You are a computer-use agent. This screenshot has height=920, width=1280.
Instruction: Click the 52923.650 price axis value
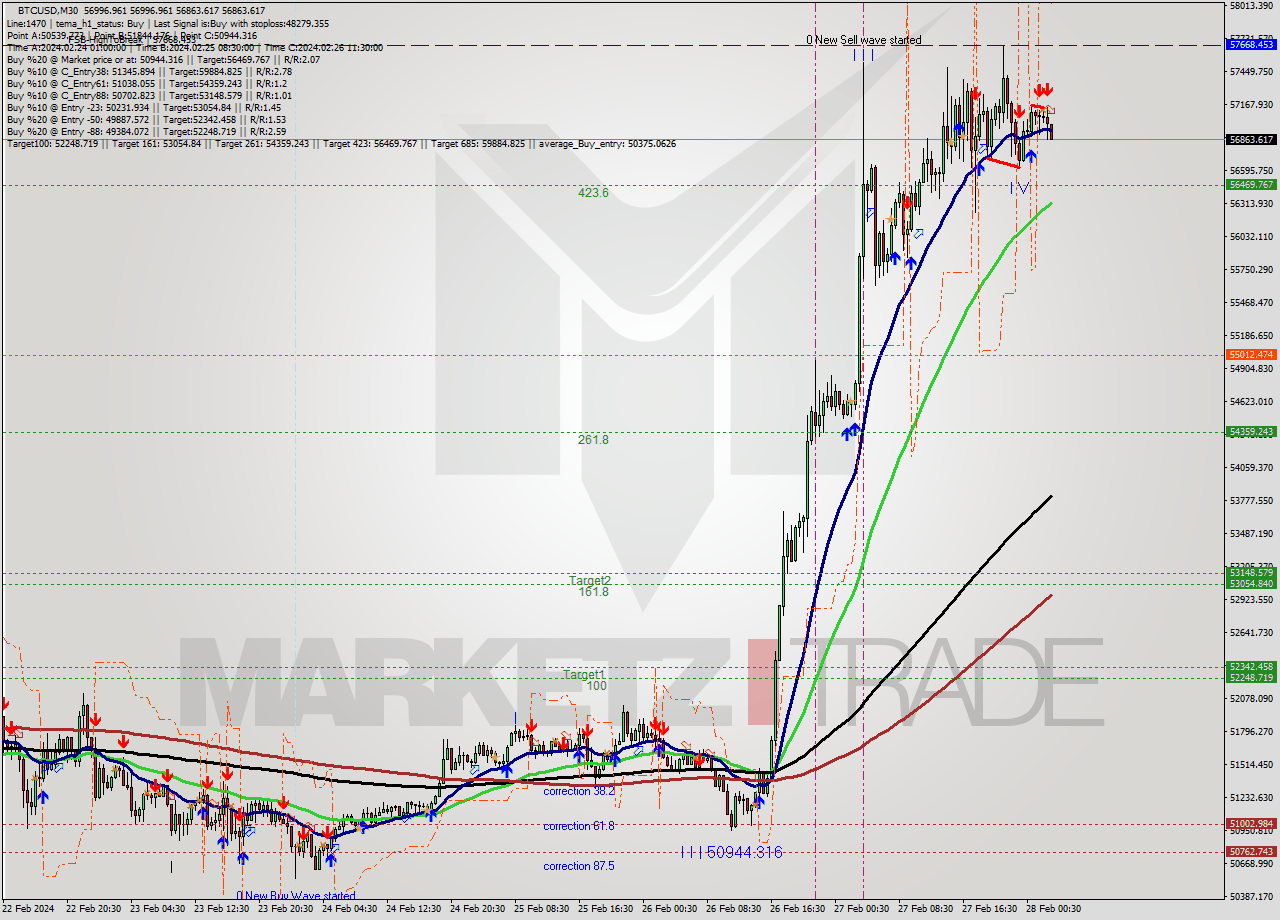click(1252, 599)
